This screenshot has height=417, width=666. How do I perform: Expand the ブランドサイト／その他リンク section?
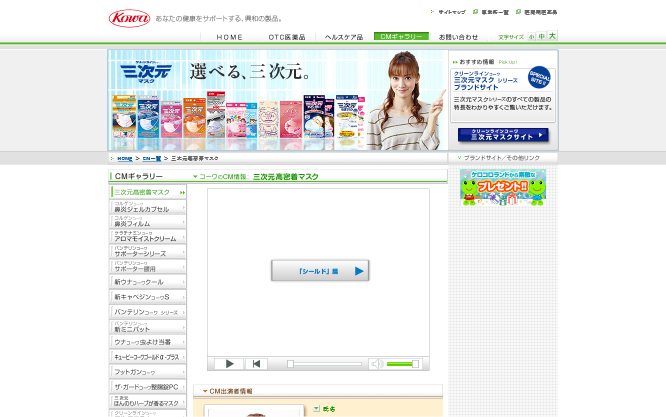tap(503, 158)
